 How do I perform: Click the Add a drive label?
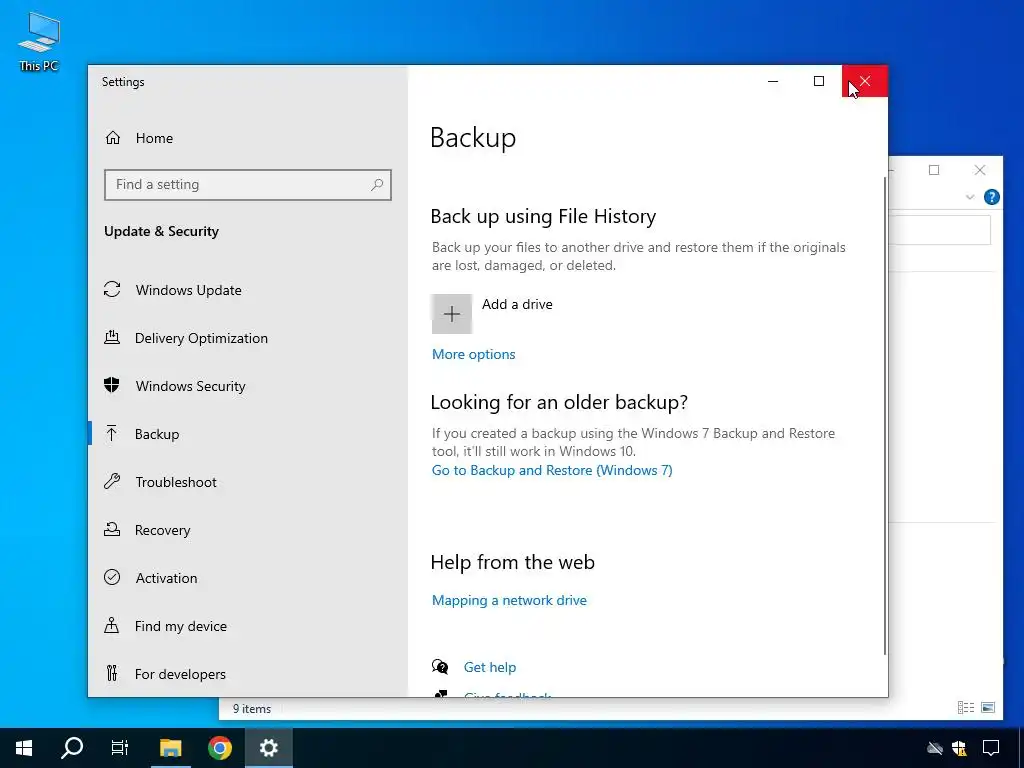pyautogui.click(x=517, y=304)
